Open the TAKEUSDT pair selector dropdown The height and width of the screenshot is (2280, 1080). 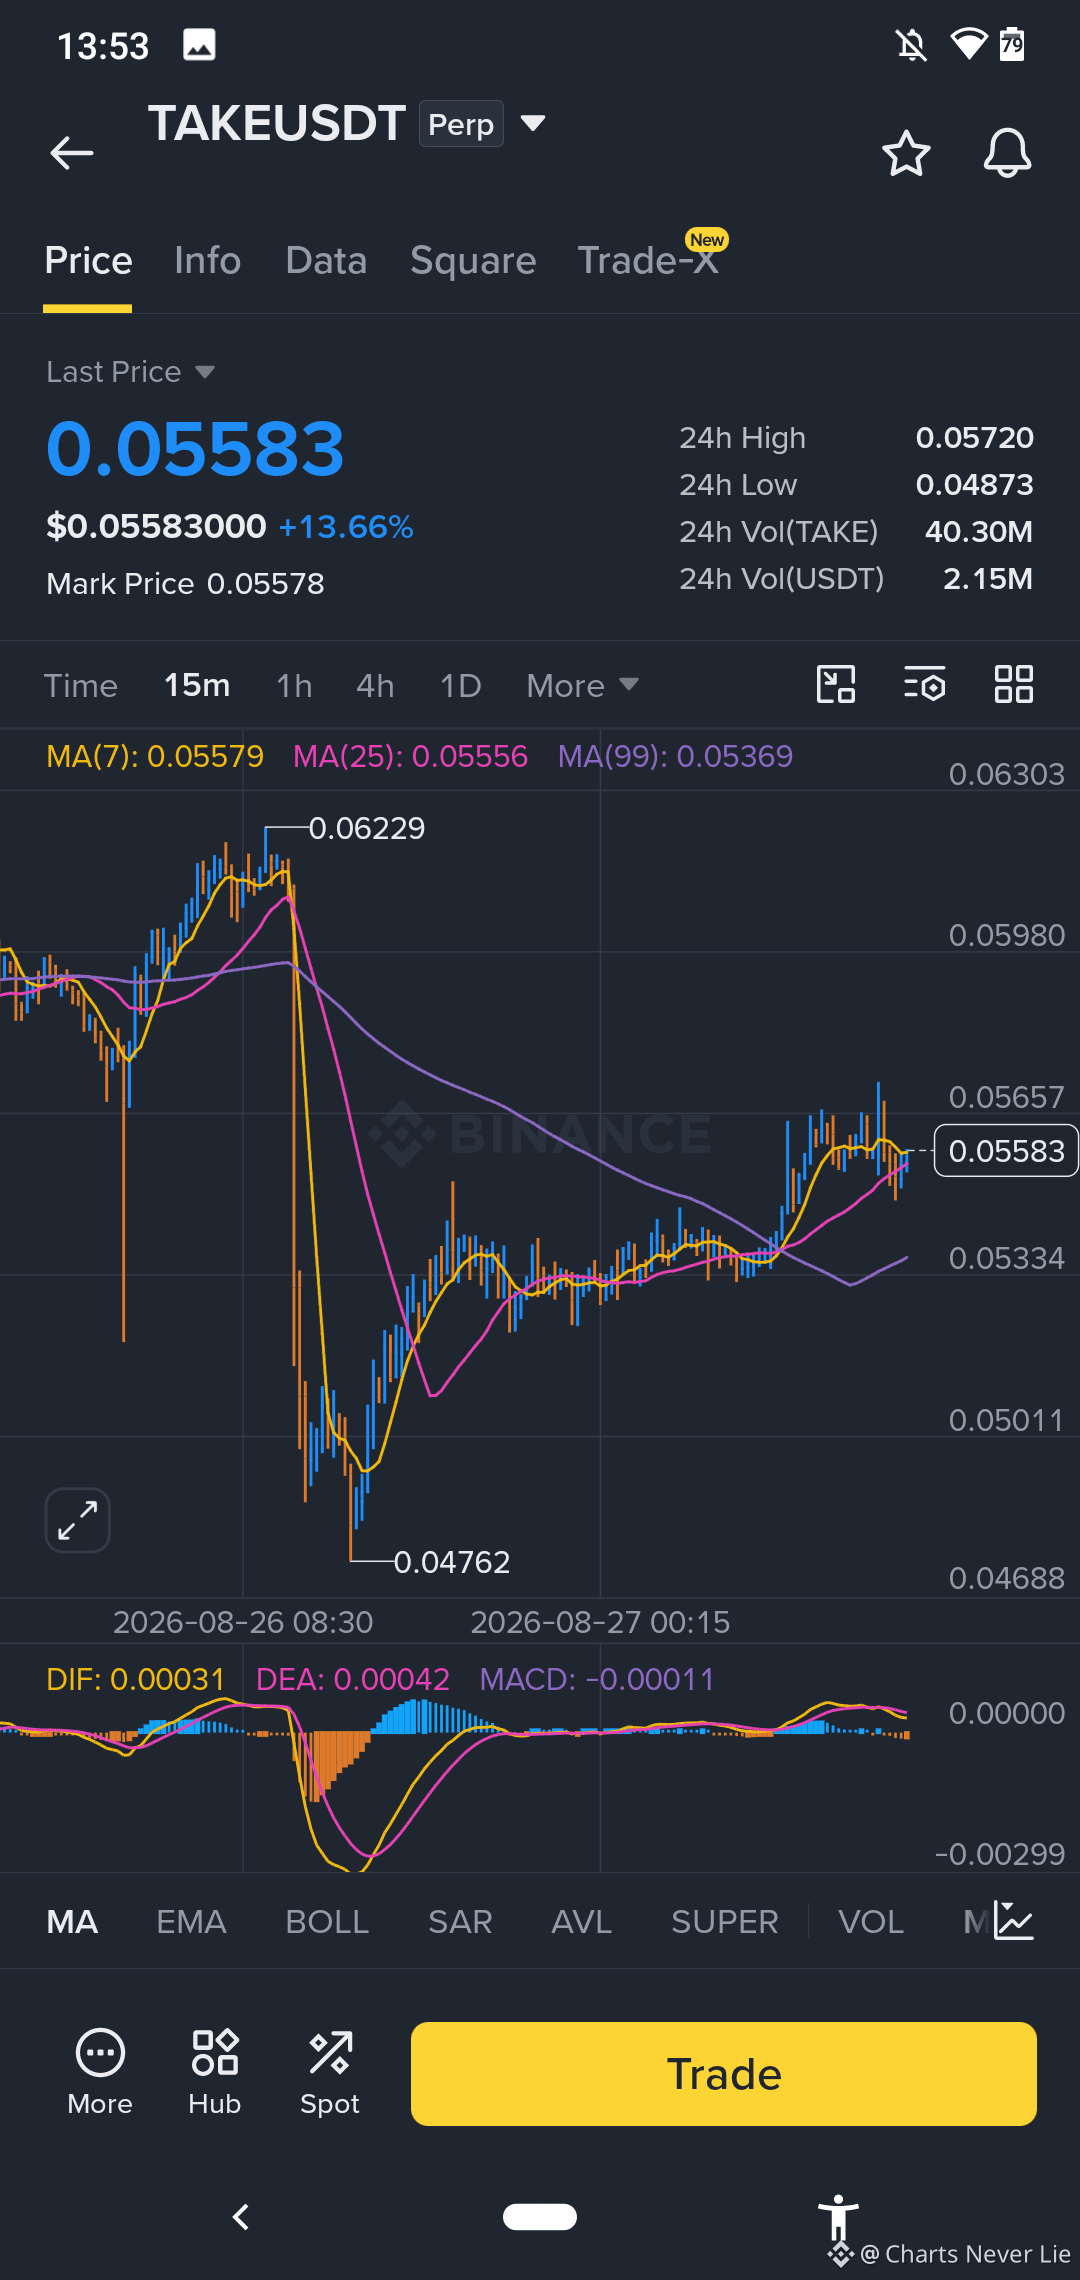533,123
